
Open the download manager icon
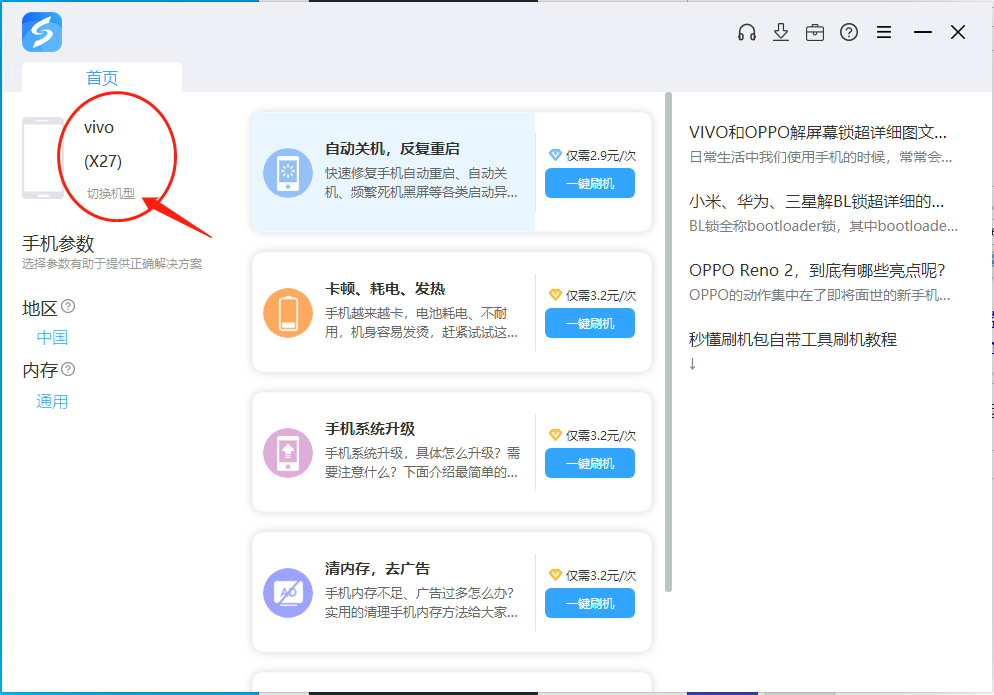(781, 32)
